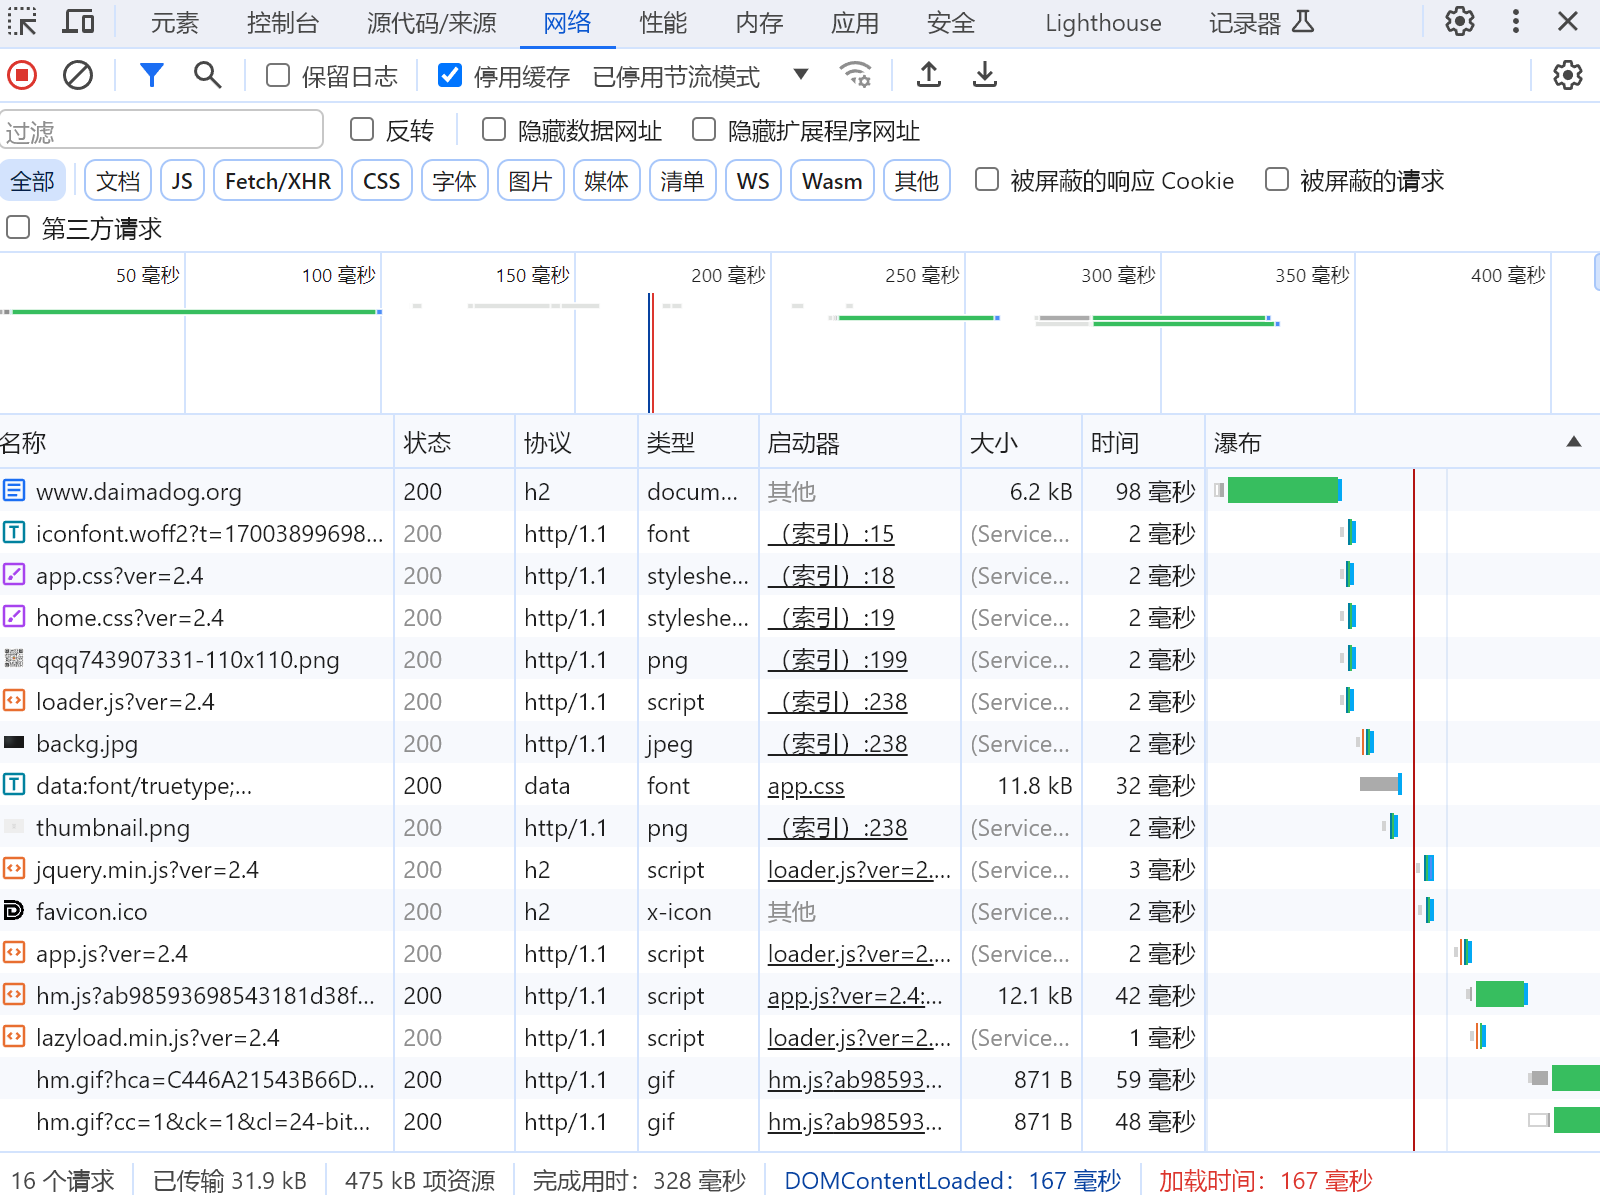Switch to Performance tab (性能)
Screen dimensions: 1600x1202
coord(664,23)
